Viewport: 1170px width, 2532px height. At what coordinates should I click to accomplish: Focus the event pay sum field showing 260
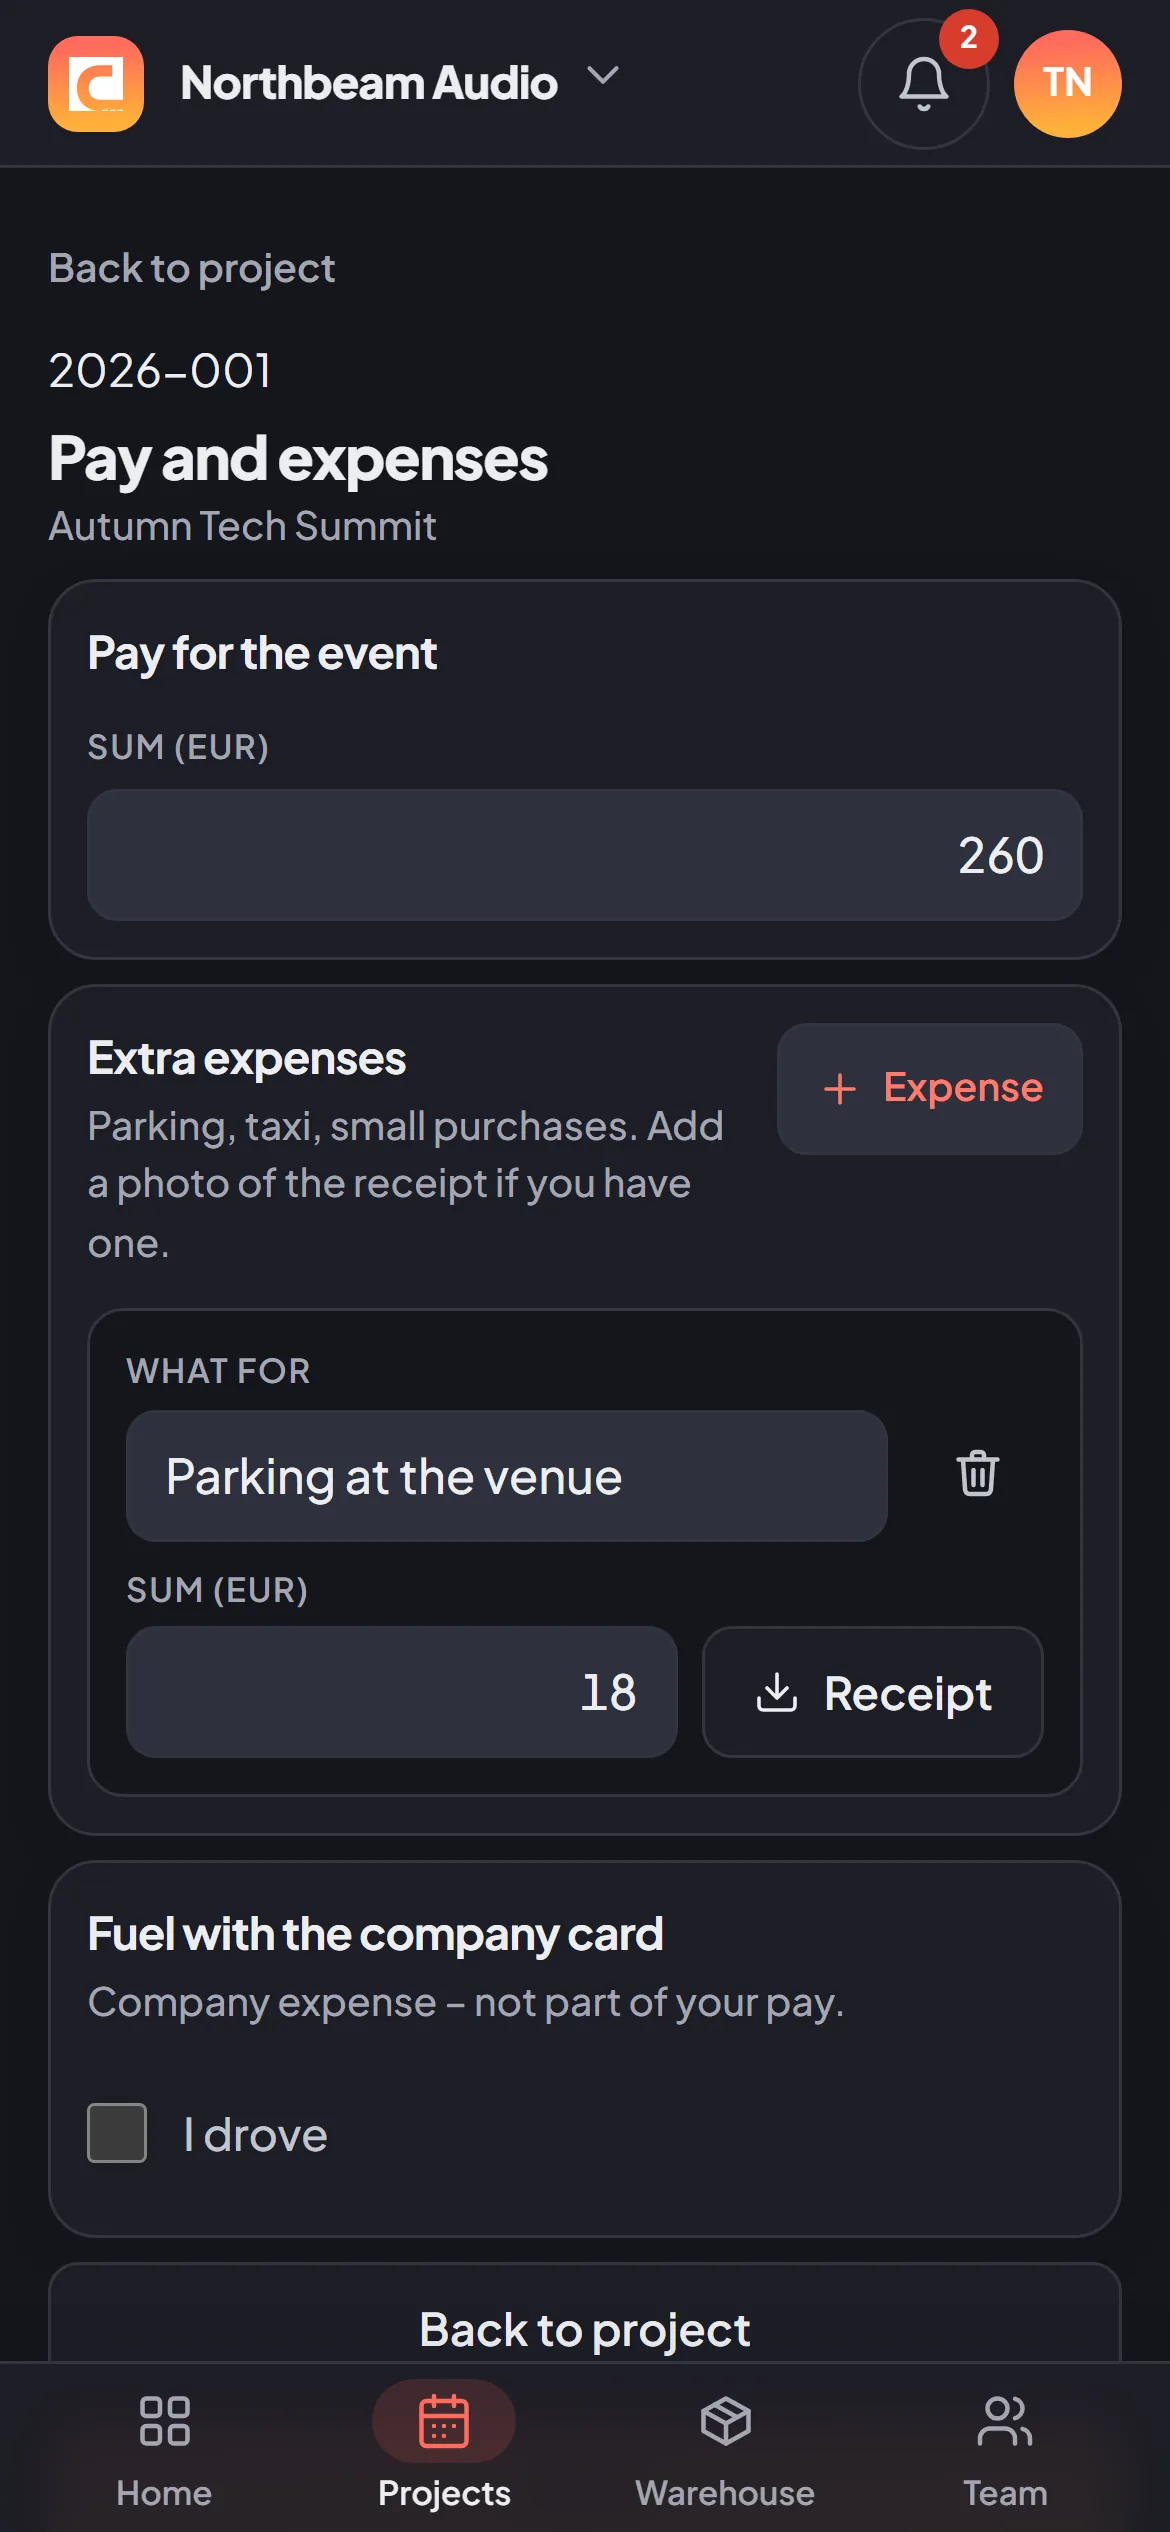click(x=585, y=855)
